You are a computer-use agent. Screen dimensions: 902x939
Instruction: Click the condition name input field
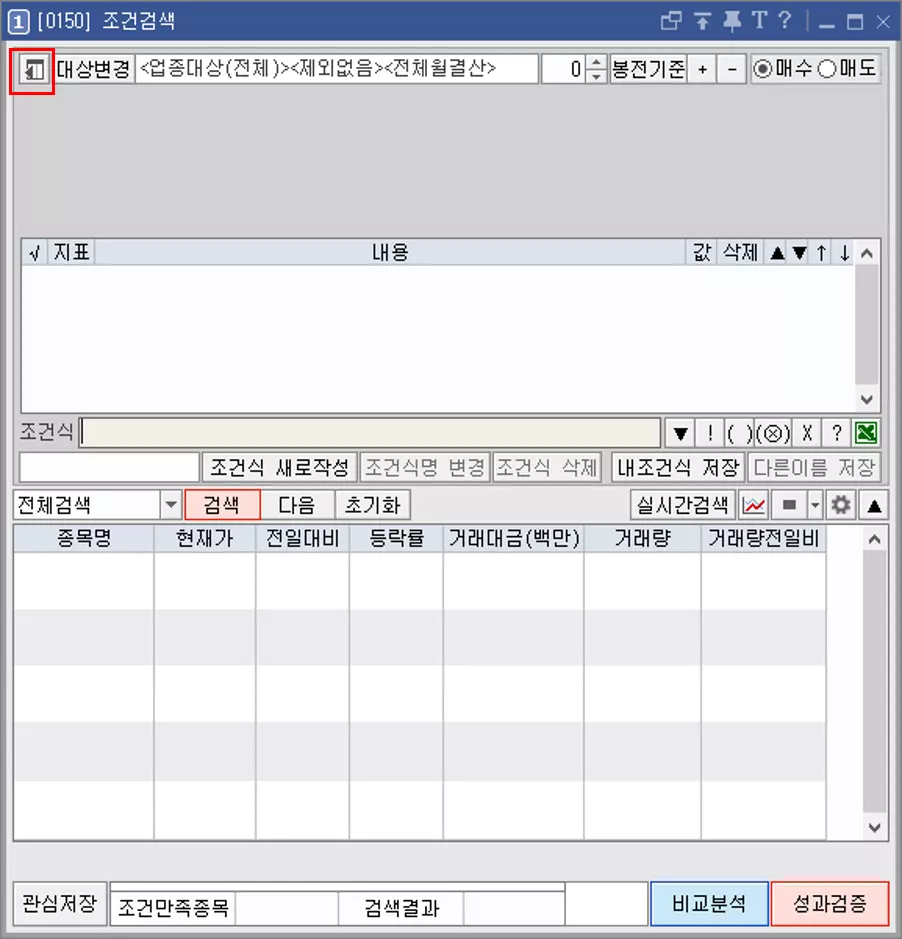click(x=109, y=467)
